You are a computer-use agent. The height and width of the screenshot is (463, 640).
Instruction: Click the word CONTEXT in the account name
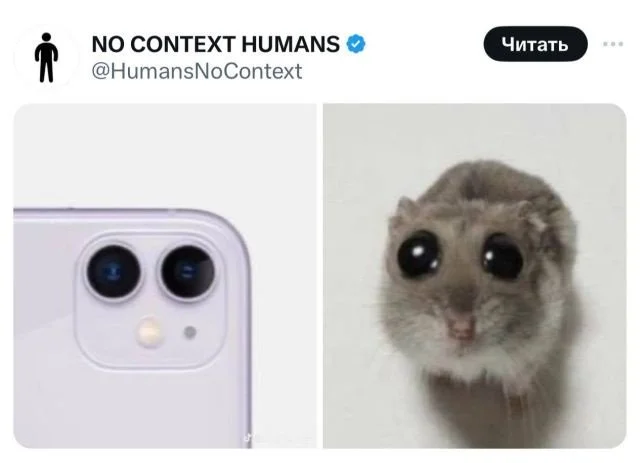183,44
